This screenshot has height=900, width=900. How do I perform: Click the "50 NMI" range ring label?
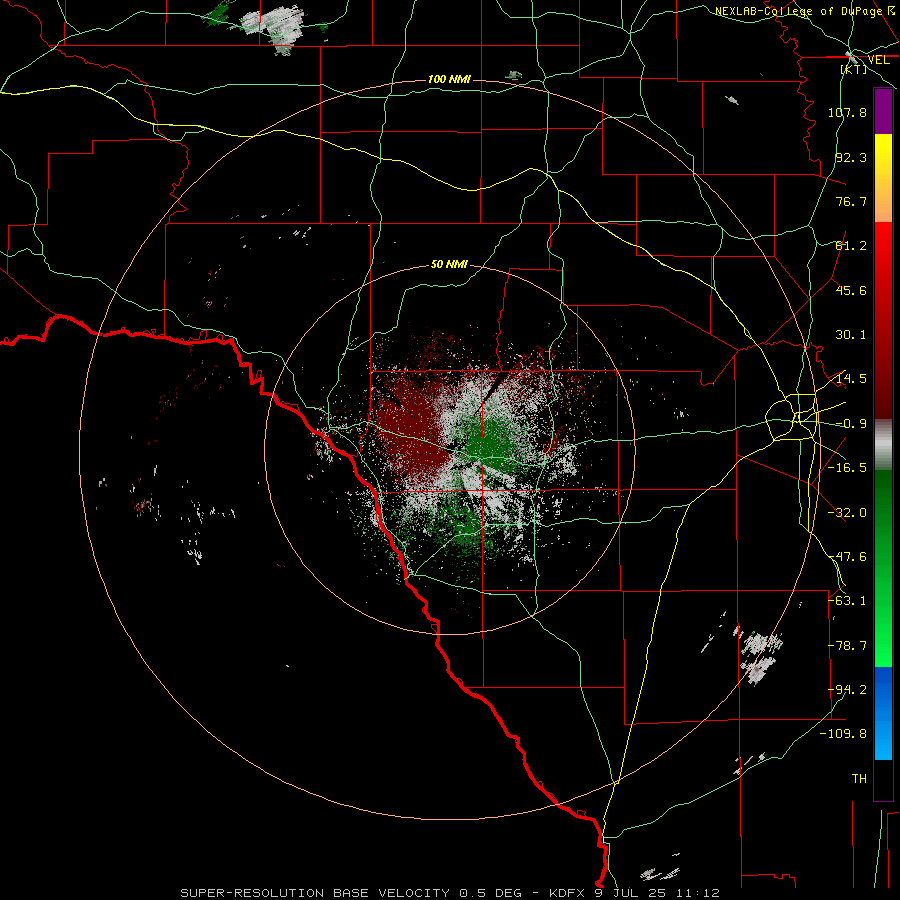449,264
